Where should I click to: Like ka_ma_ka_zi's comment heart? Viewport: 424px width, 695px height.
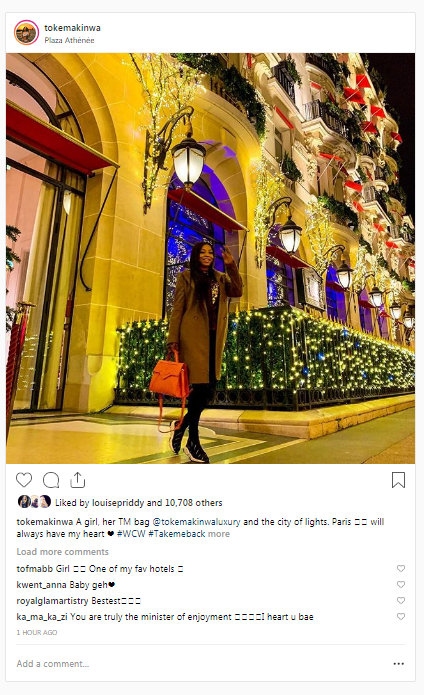tap(401, 616)
